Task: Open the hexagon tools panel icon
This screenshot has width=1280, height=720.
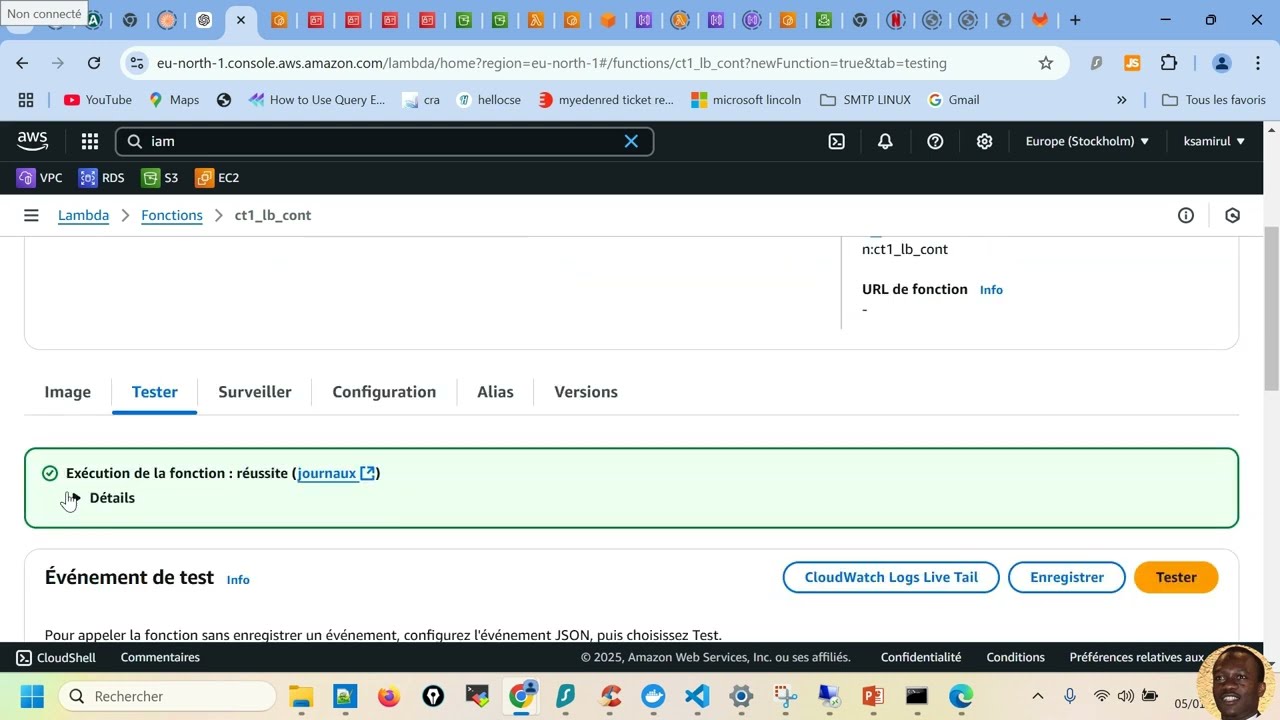Action: click(x=1232, y=215)
